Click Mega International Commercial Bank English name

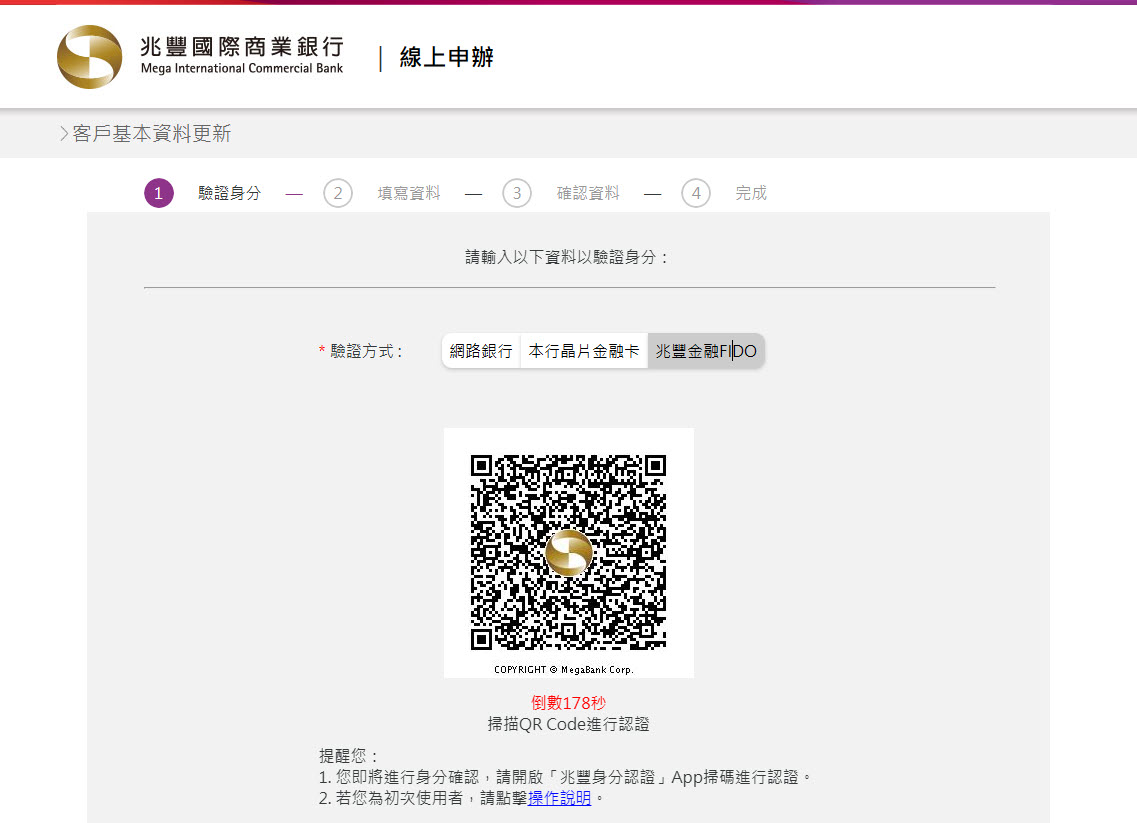(242, 68)
